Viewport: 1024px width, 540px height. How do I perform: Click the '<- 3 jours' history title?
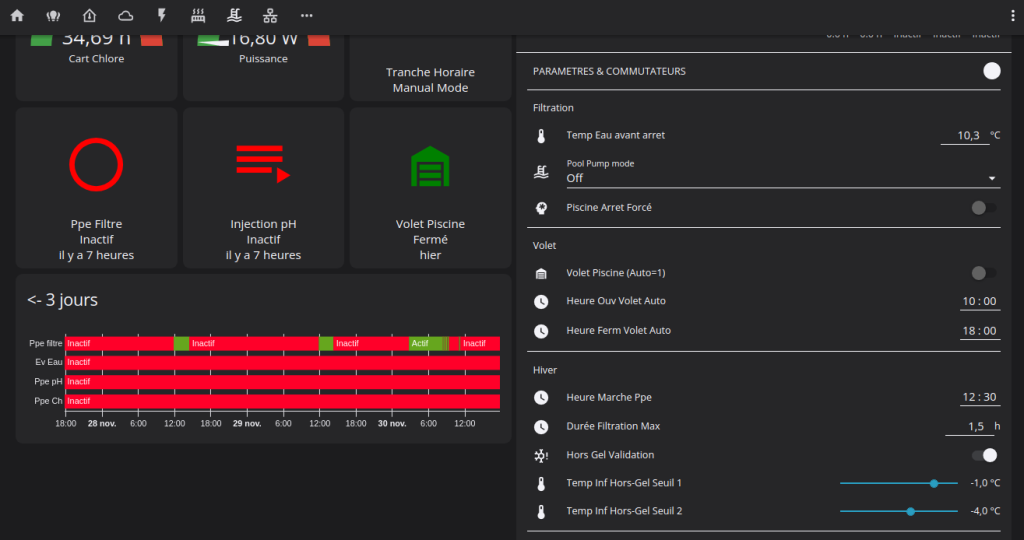tap(63, 300)
